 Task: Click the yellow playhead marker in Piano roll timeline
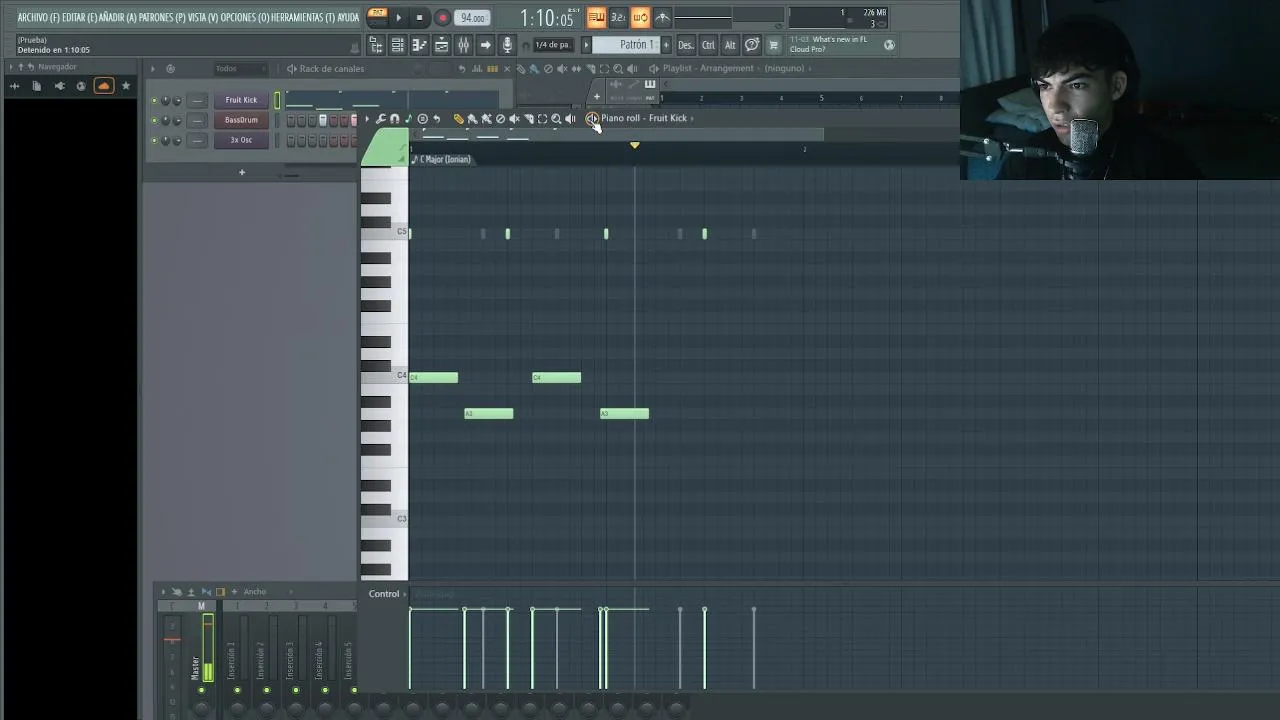634,146
